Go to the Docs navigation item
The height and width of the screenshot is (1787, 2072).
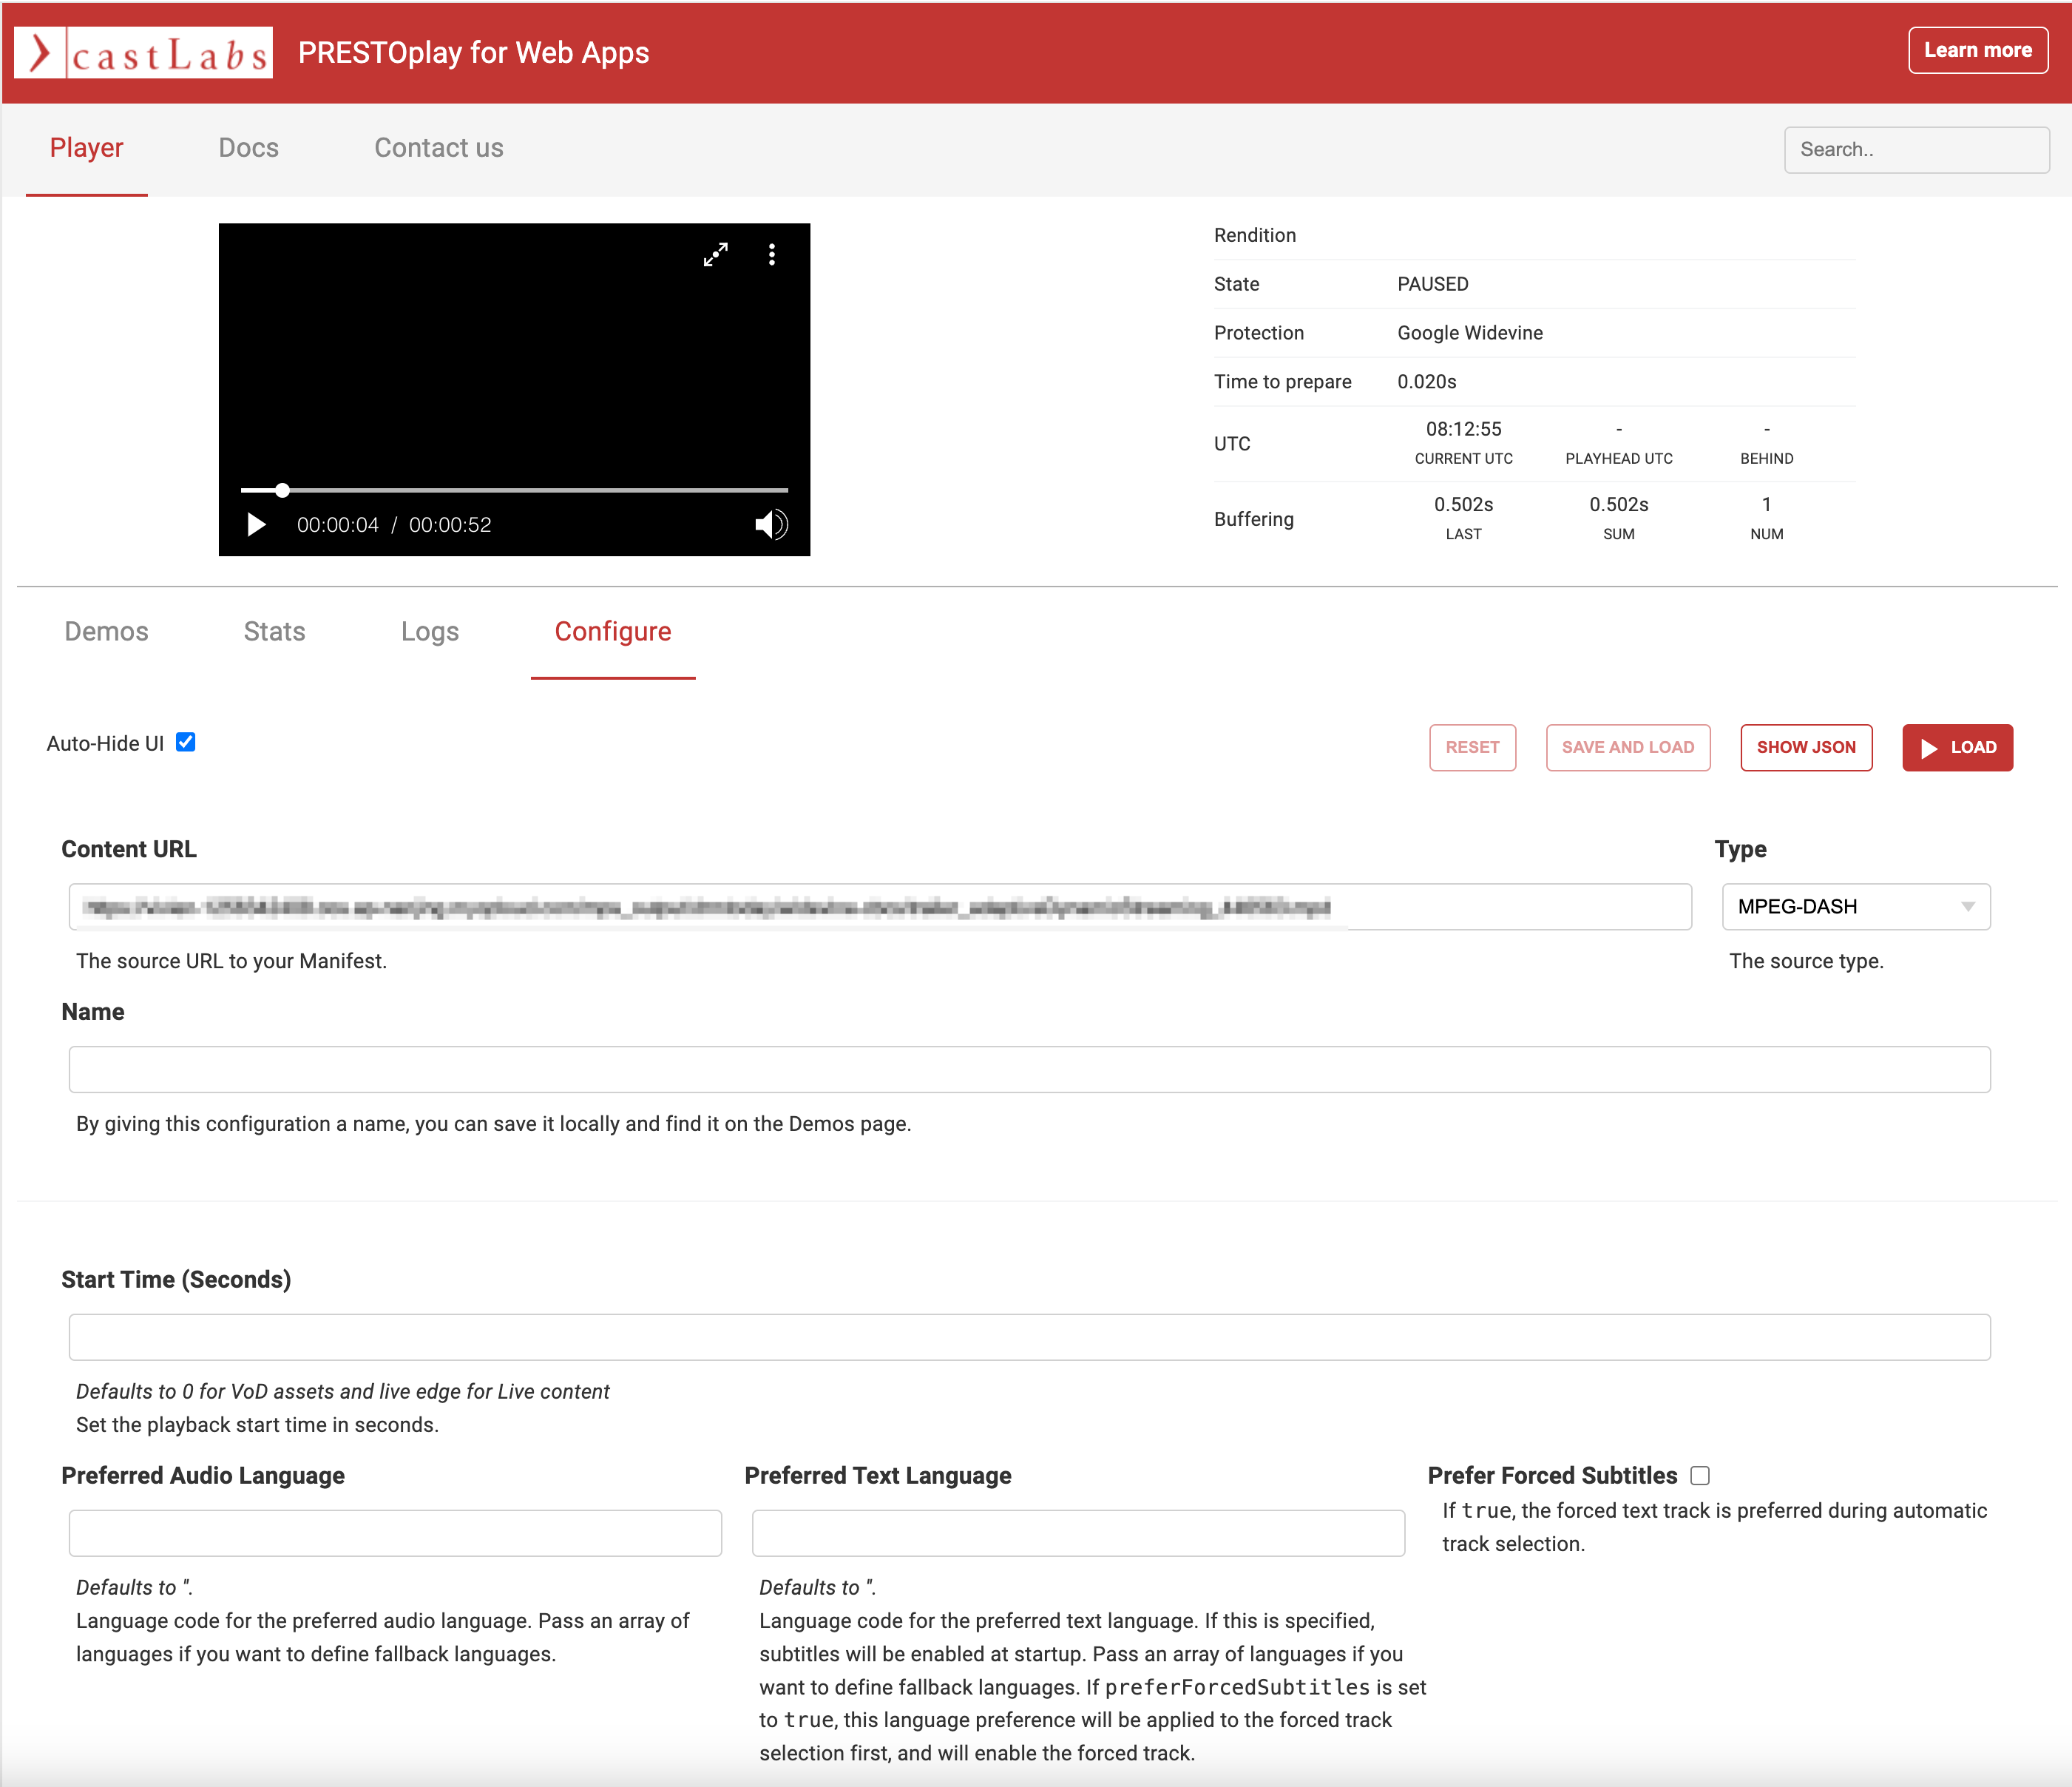248,148
